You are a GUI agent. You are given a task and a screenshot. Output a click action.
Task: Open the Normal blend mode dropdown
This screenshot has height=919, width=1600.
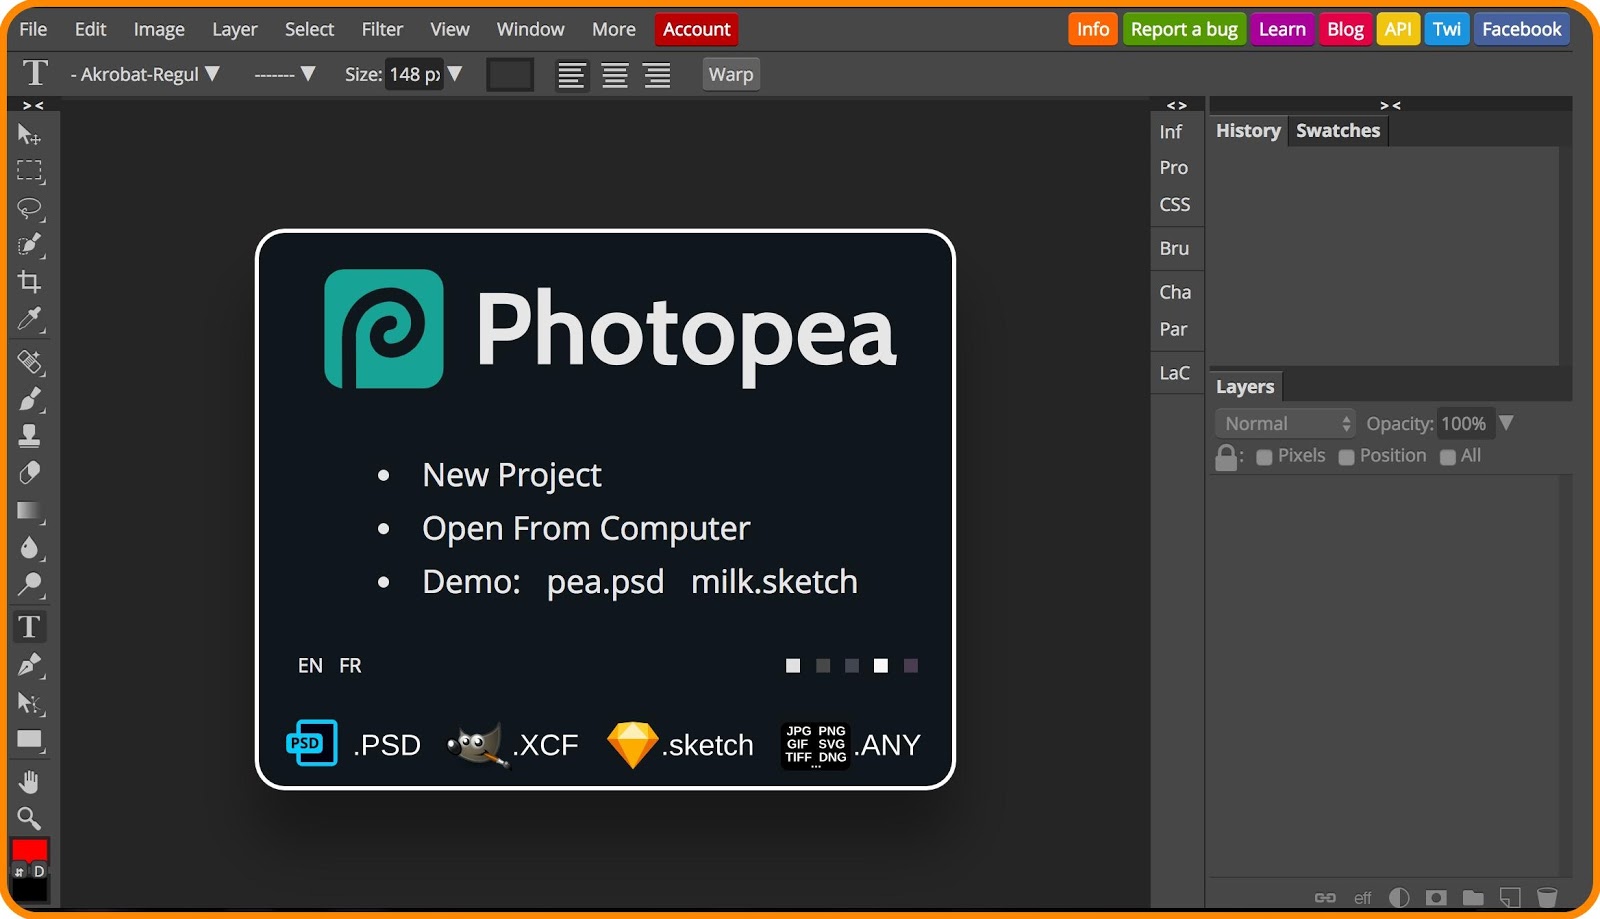1285,423
